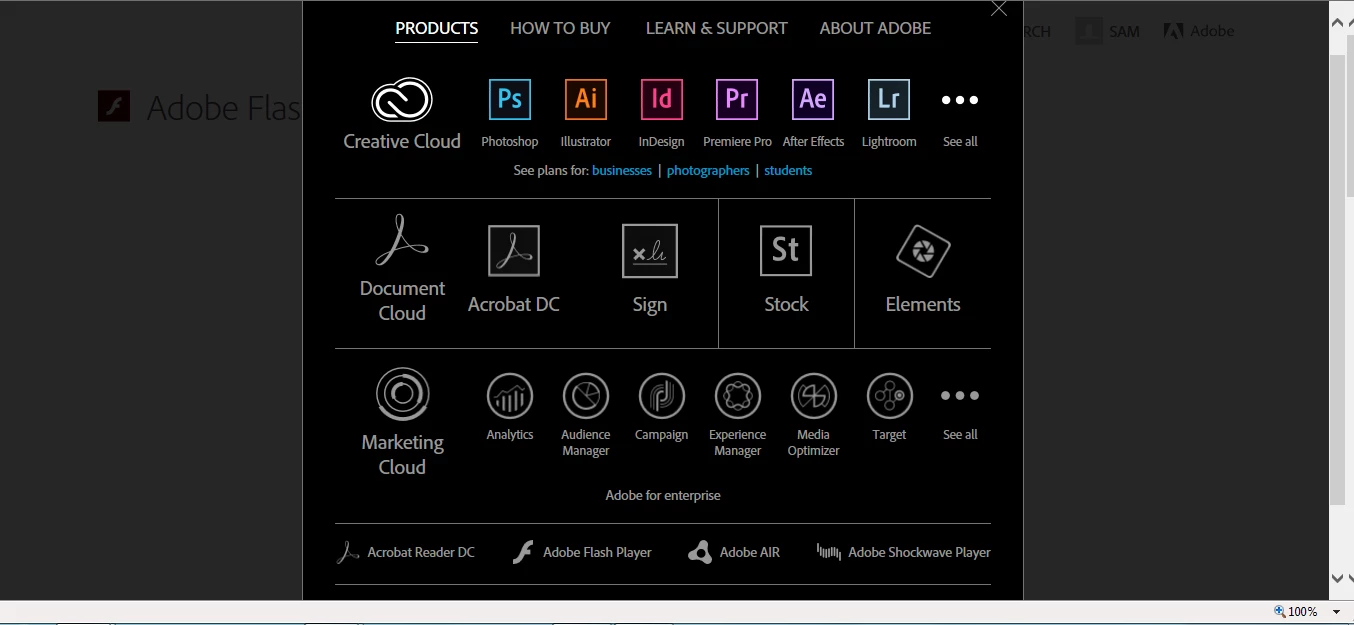Choose the Campaign icon
The image size is (1354, 625).
coord(662,396)
